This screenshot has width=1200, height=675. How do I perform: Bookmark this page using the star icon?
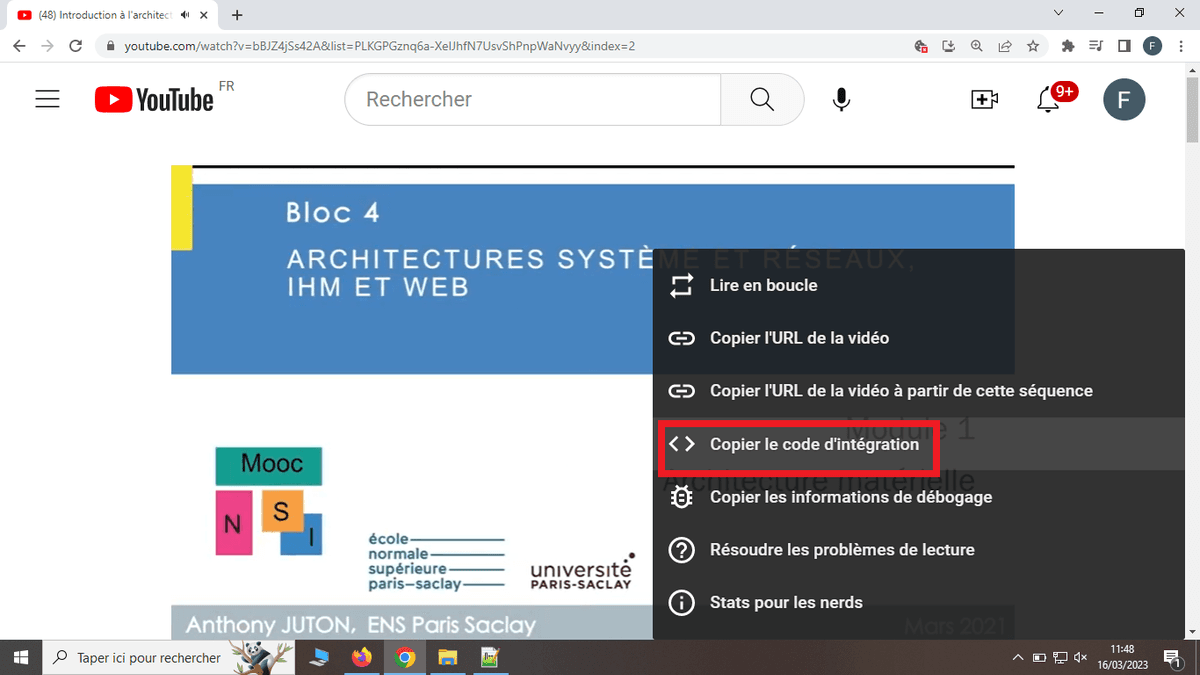click(1033, 46)
